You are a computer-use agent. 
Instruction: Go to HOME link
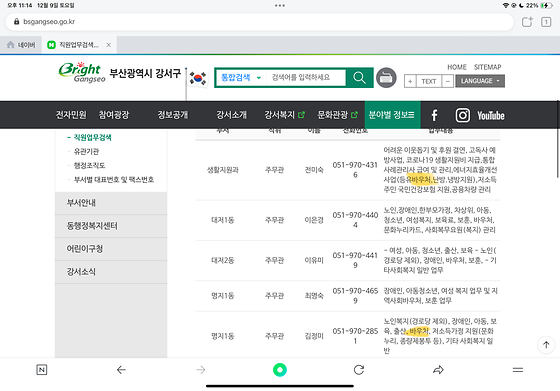click(x=457, y=67)
